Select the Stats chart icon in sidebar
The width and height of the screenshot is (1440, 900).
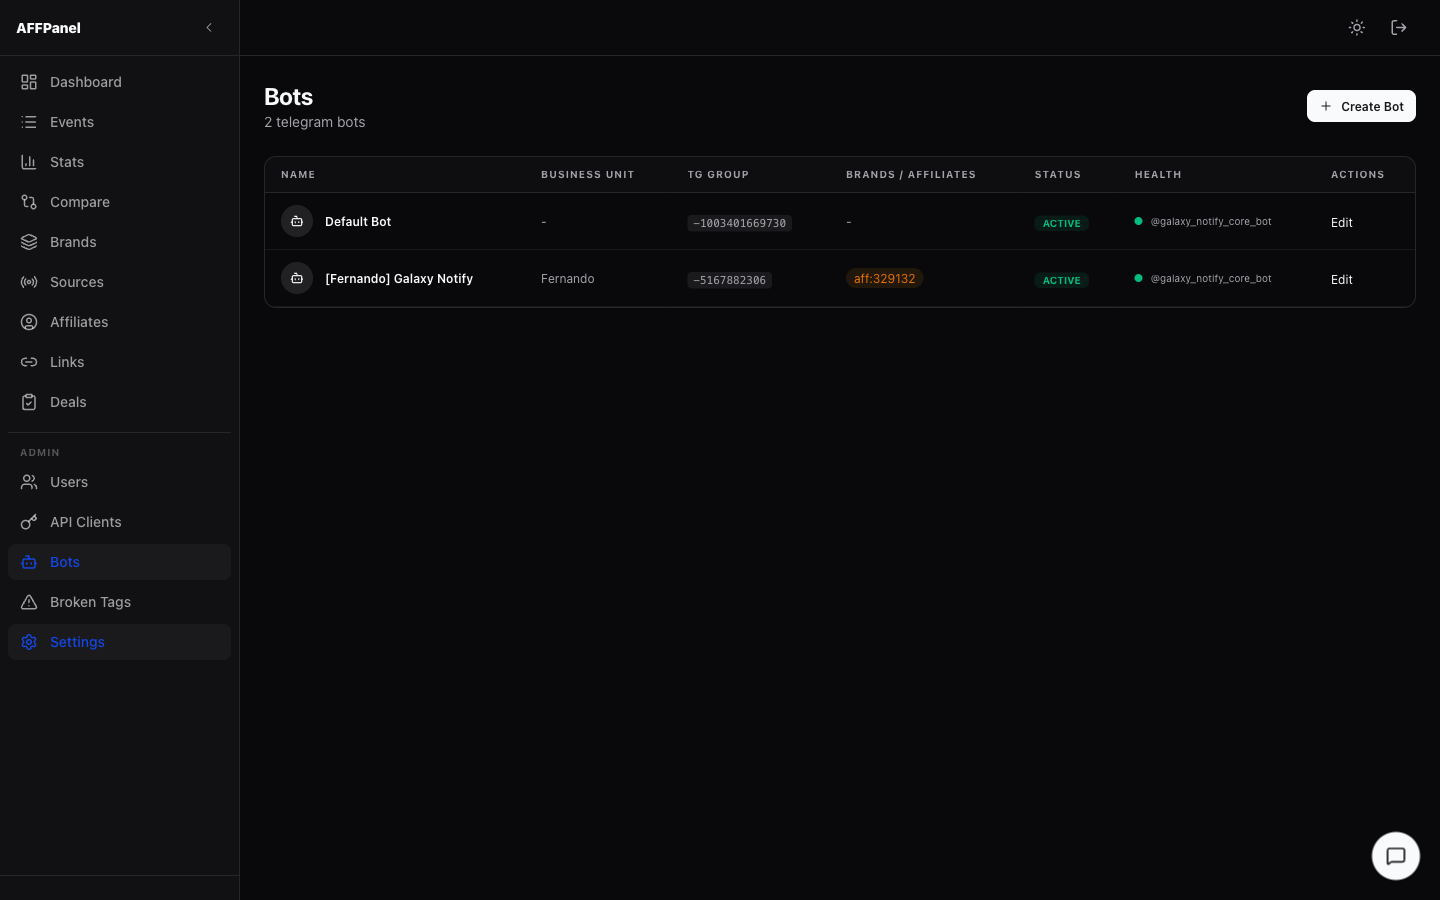[29, 162]
